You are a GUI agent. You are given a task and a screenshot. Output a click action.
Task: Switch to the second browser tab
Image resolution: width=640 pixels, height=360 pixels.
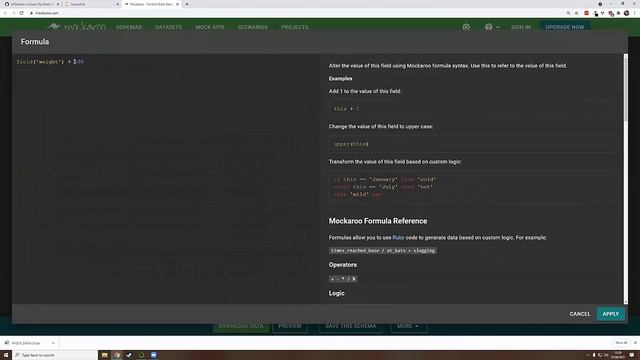coord(91,4)
